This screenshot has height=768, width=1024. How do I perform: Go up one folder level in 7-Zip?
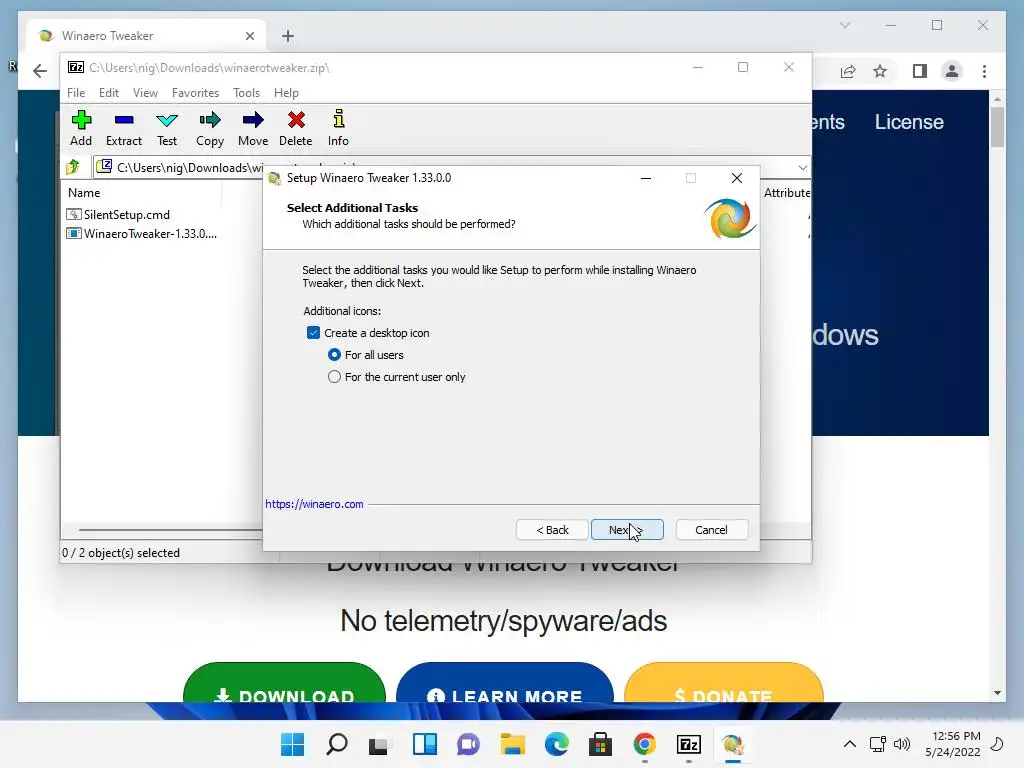pos(73,167)
